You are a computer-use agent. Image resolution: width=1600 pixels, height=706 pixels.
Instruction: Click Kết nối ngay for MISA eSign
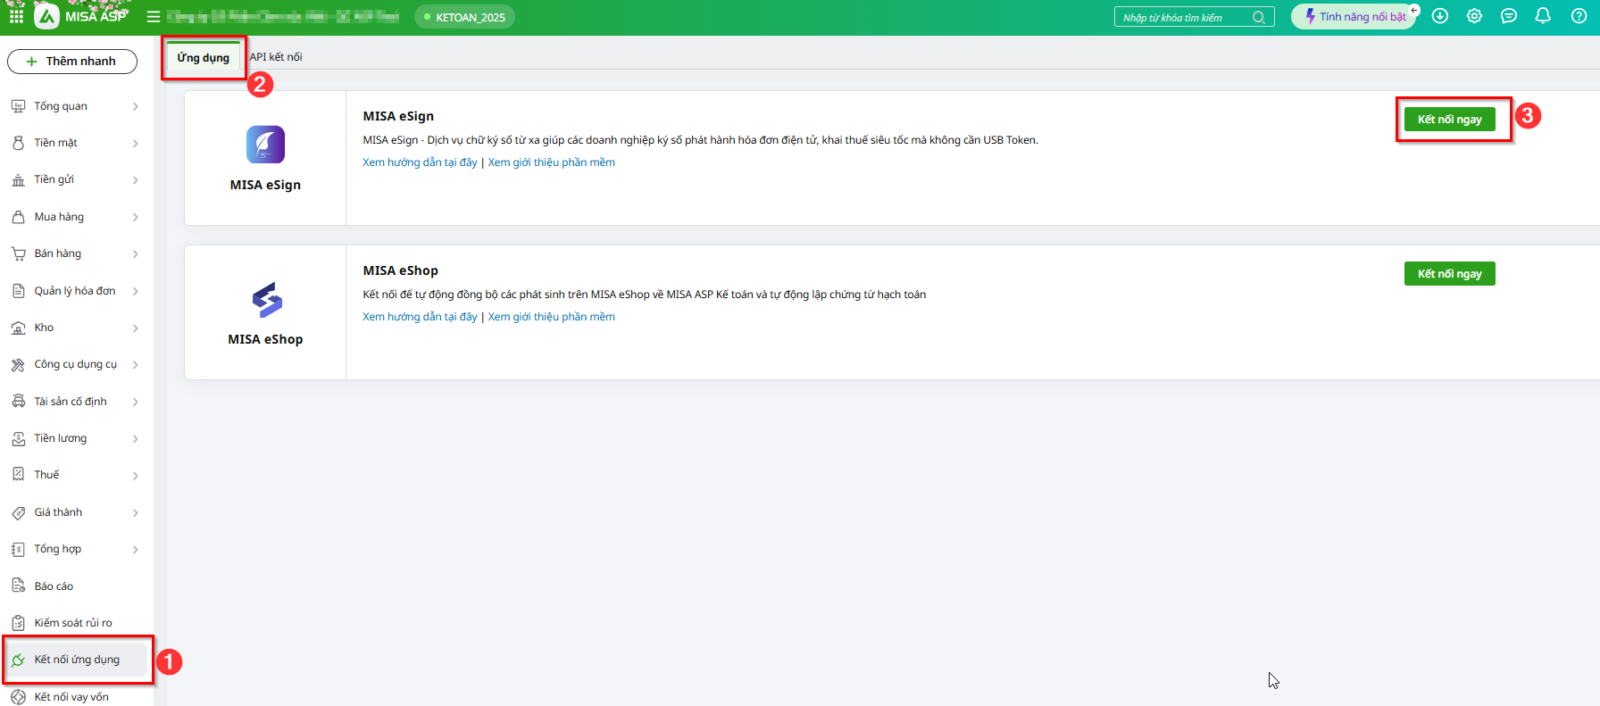click(x=1449, y=119)
